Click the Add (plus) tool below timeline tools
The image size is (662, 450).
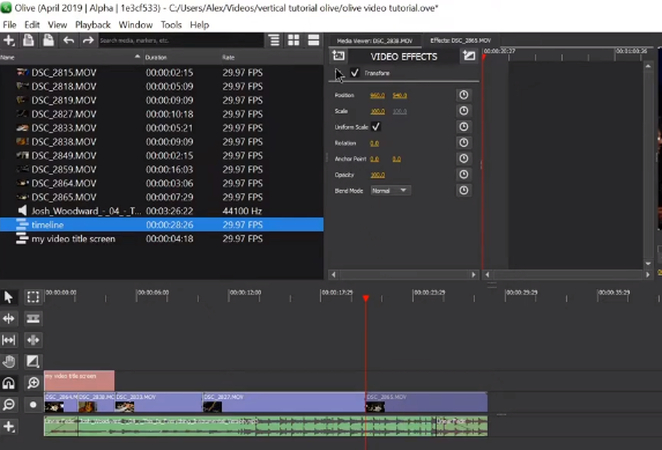[8, 426]
